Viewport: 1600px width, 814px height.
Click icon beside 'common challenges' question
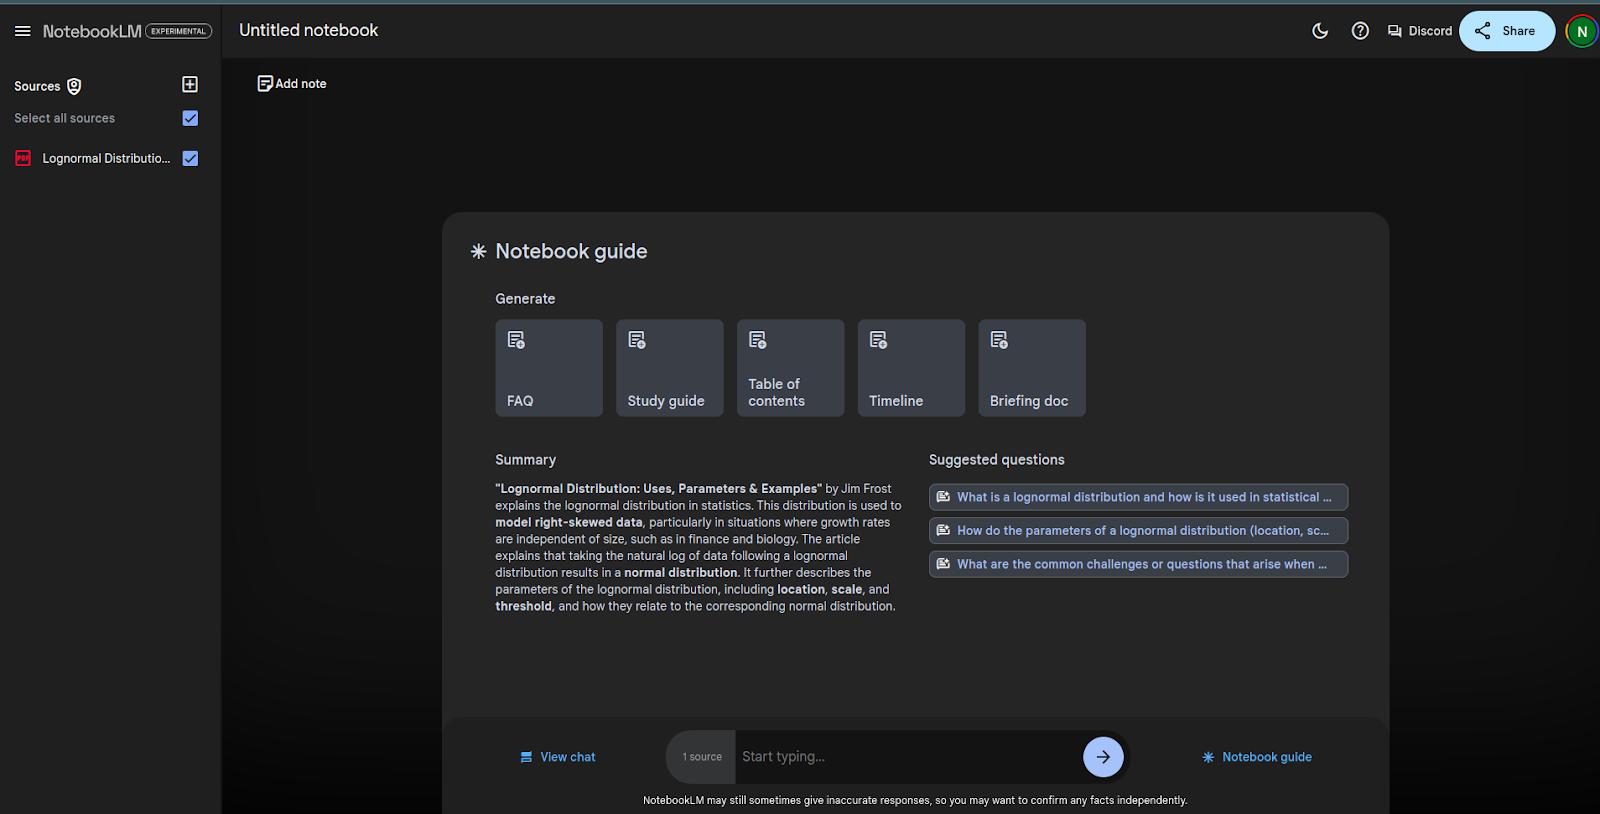pyautogui.click(x=943, y=564)
